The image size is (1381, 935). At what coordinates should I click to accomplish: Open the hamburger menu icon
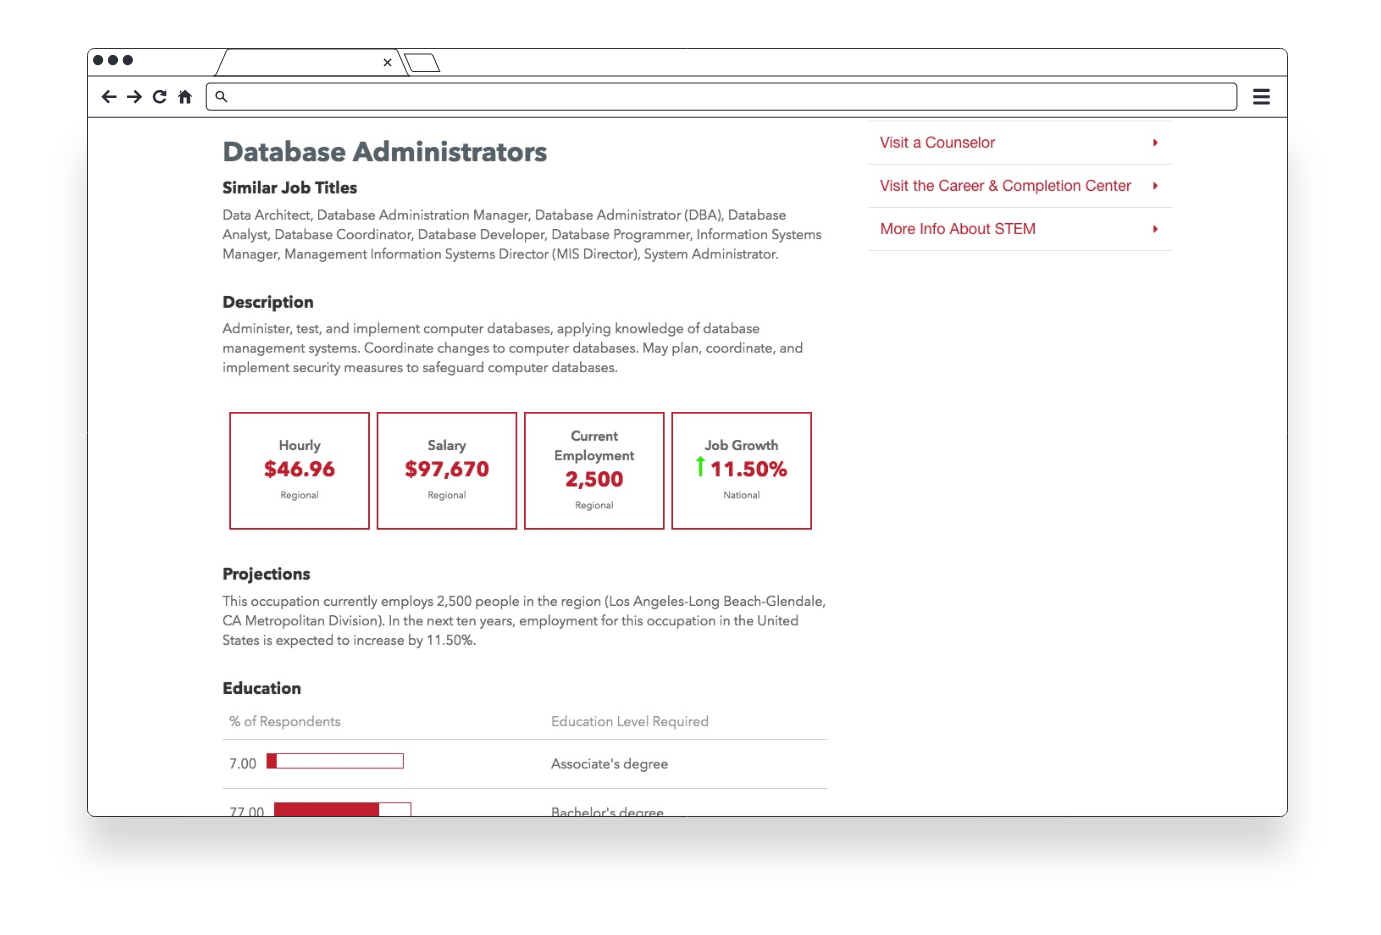coord(1261,97)
